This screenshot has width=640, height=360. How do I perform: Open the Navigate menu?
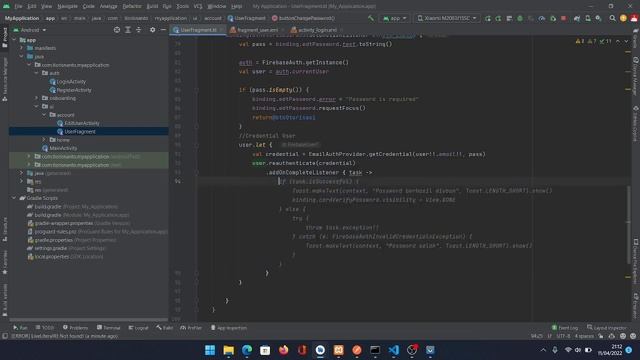(67, 6)
